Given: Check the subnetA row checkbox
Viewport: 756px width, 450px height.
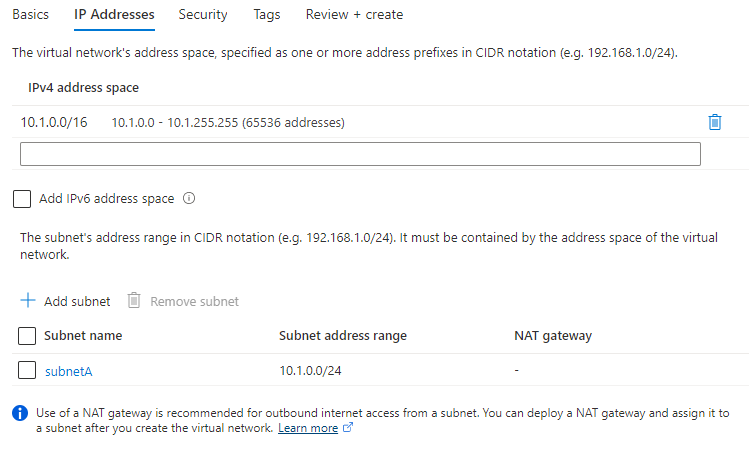Looking at the screenshot, I should (x=27, y=370).
